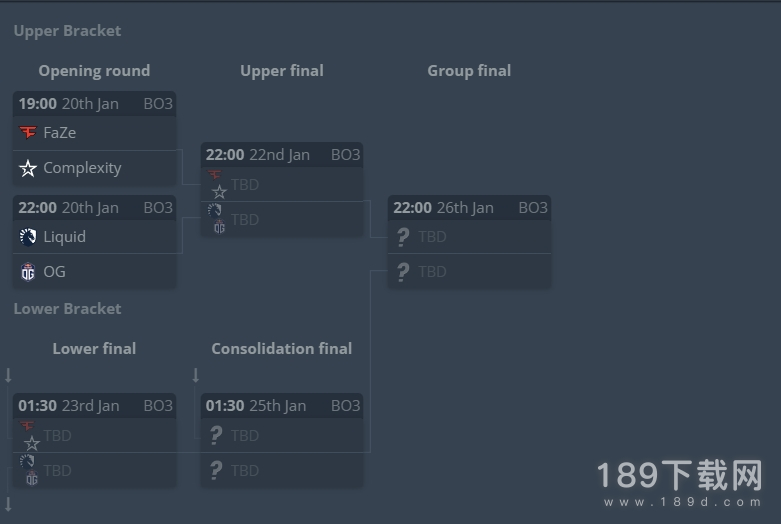Screen dimensions: 781x524
Task: Click the Complexity star logo
Action: (x=28, y=168)
